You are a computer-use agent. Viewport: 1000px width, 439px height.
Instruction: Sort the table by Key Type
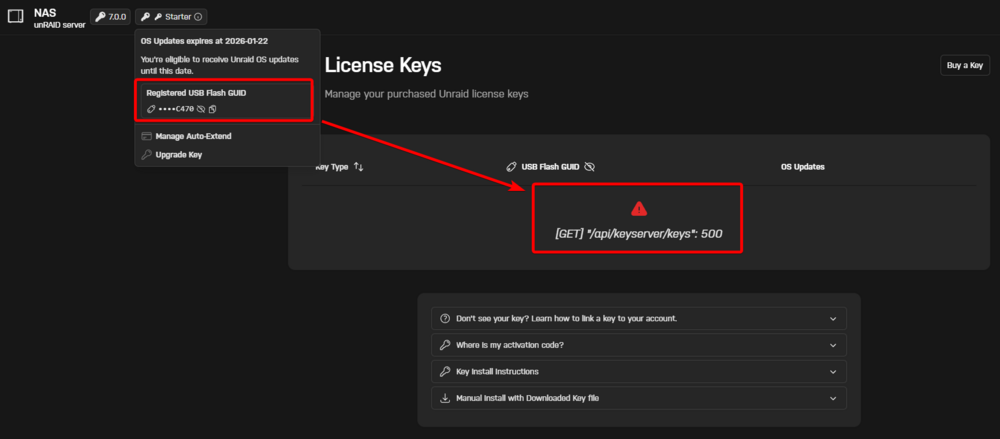tap(358, 167)
